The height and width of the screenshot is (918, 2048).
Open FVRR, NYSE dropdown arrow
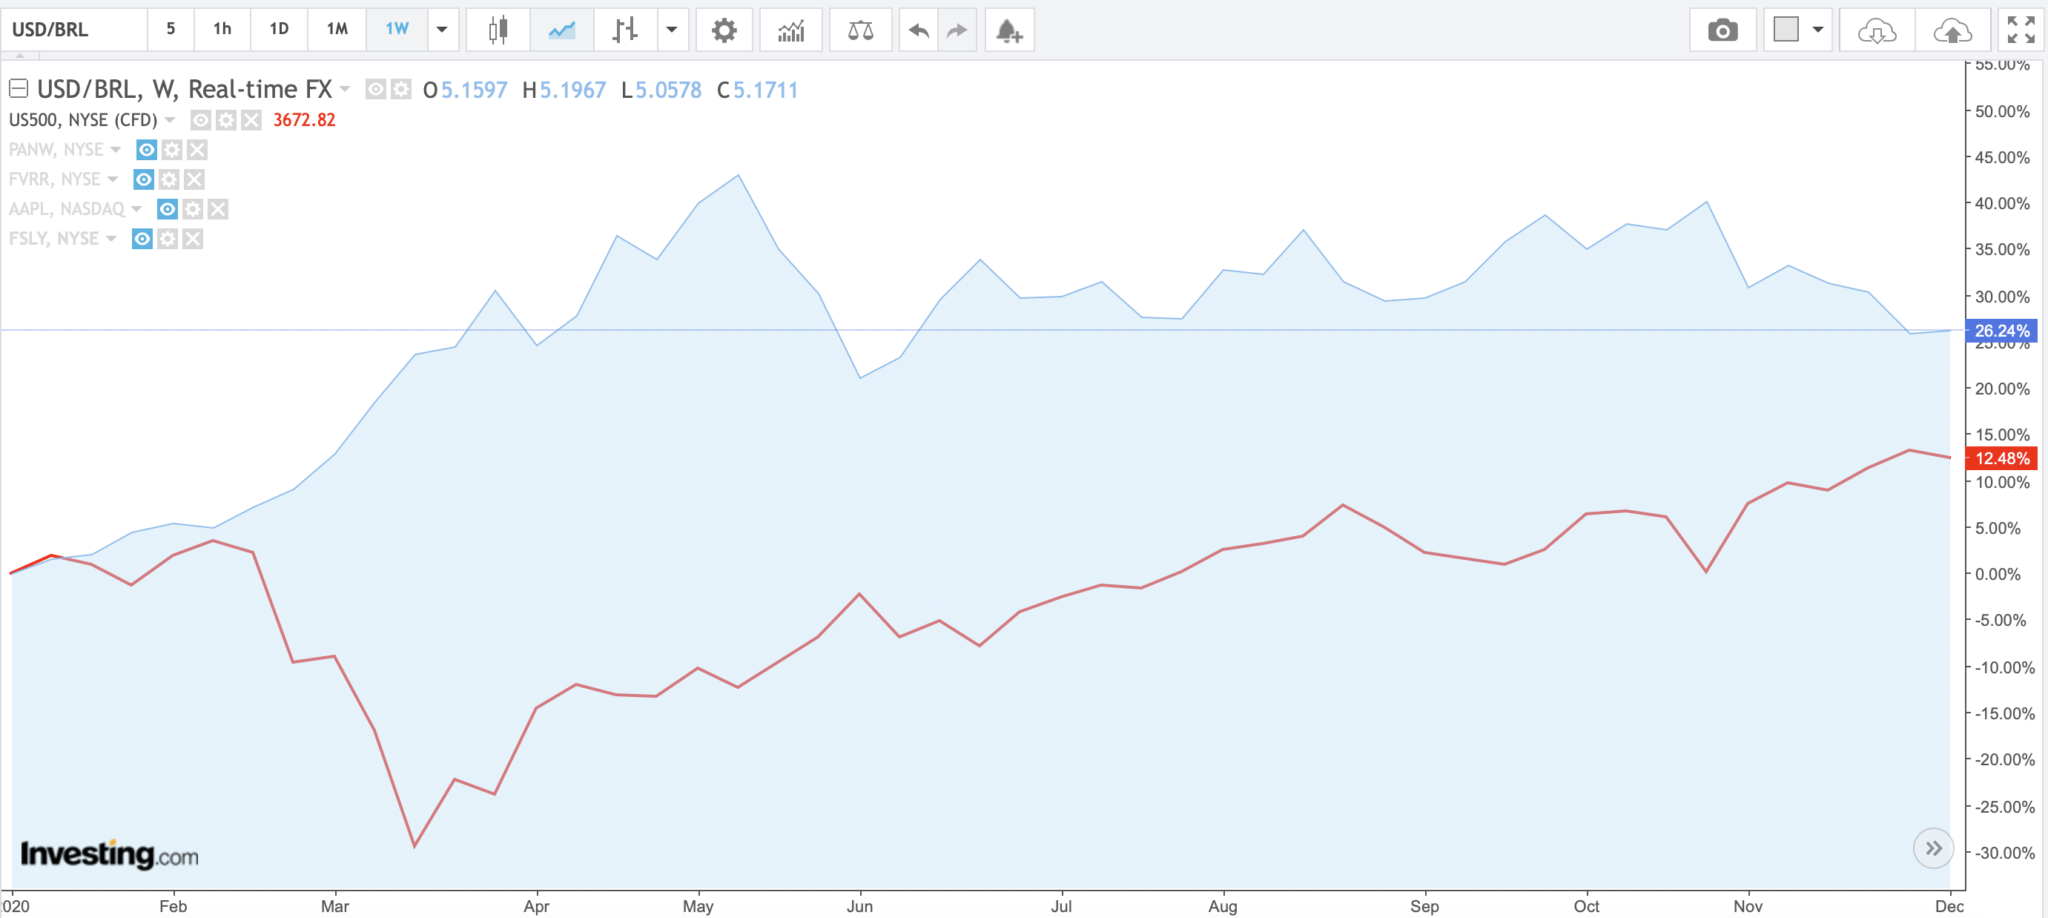(x=113, y=179)
